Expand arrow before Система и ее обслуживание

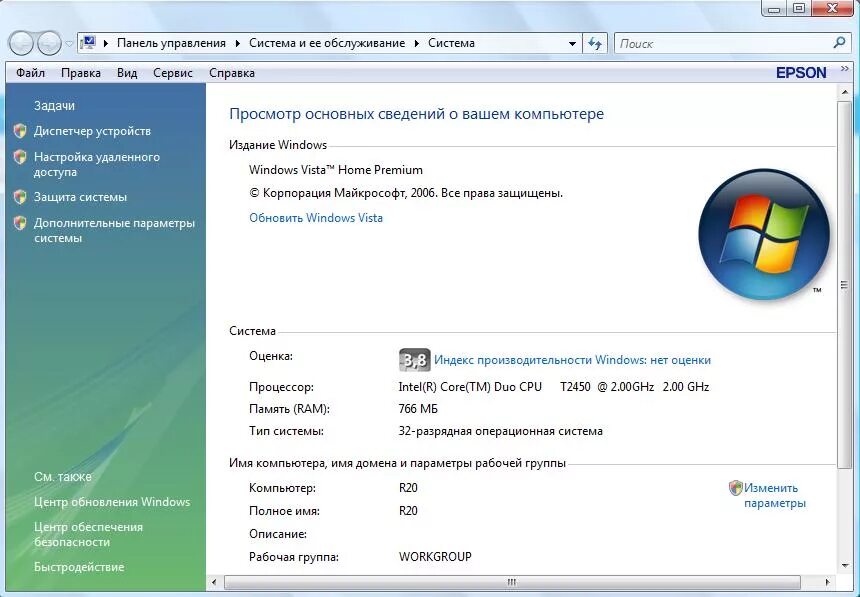[237, 43]
